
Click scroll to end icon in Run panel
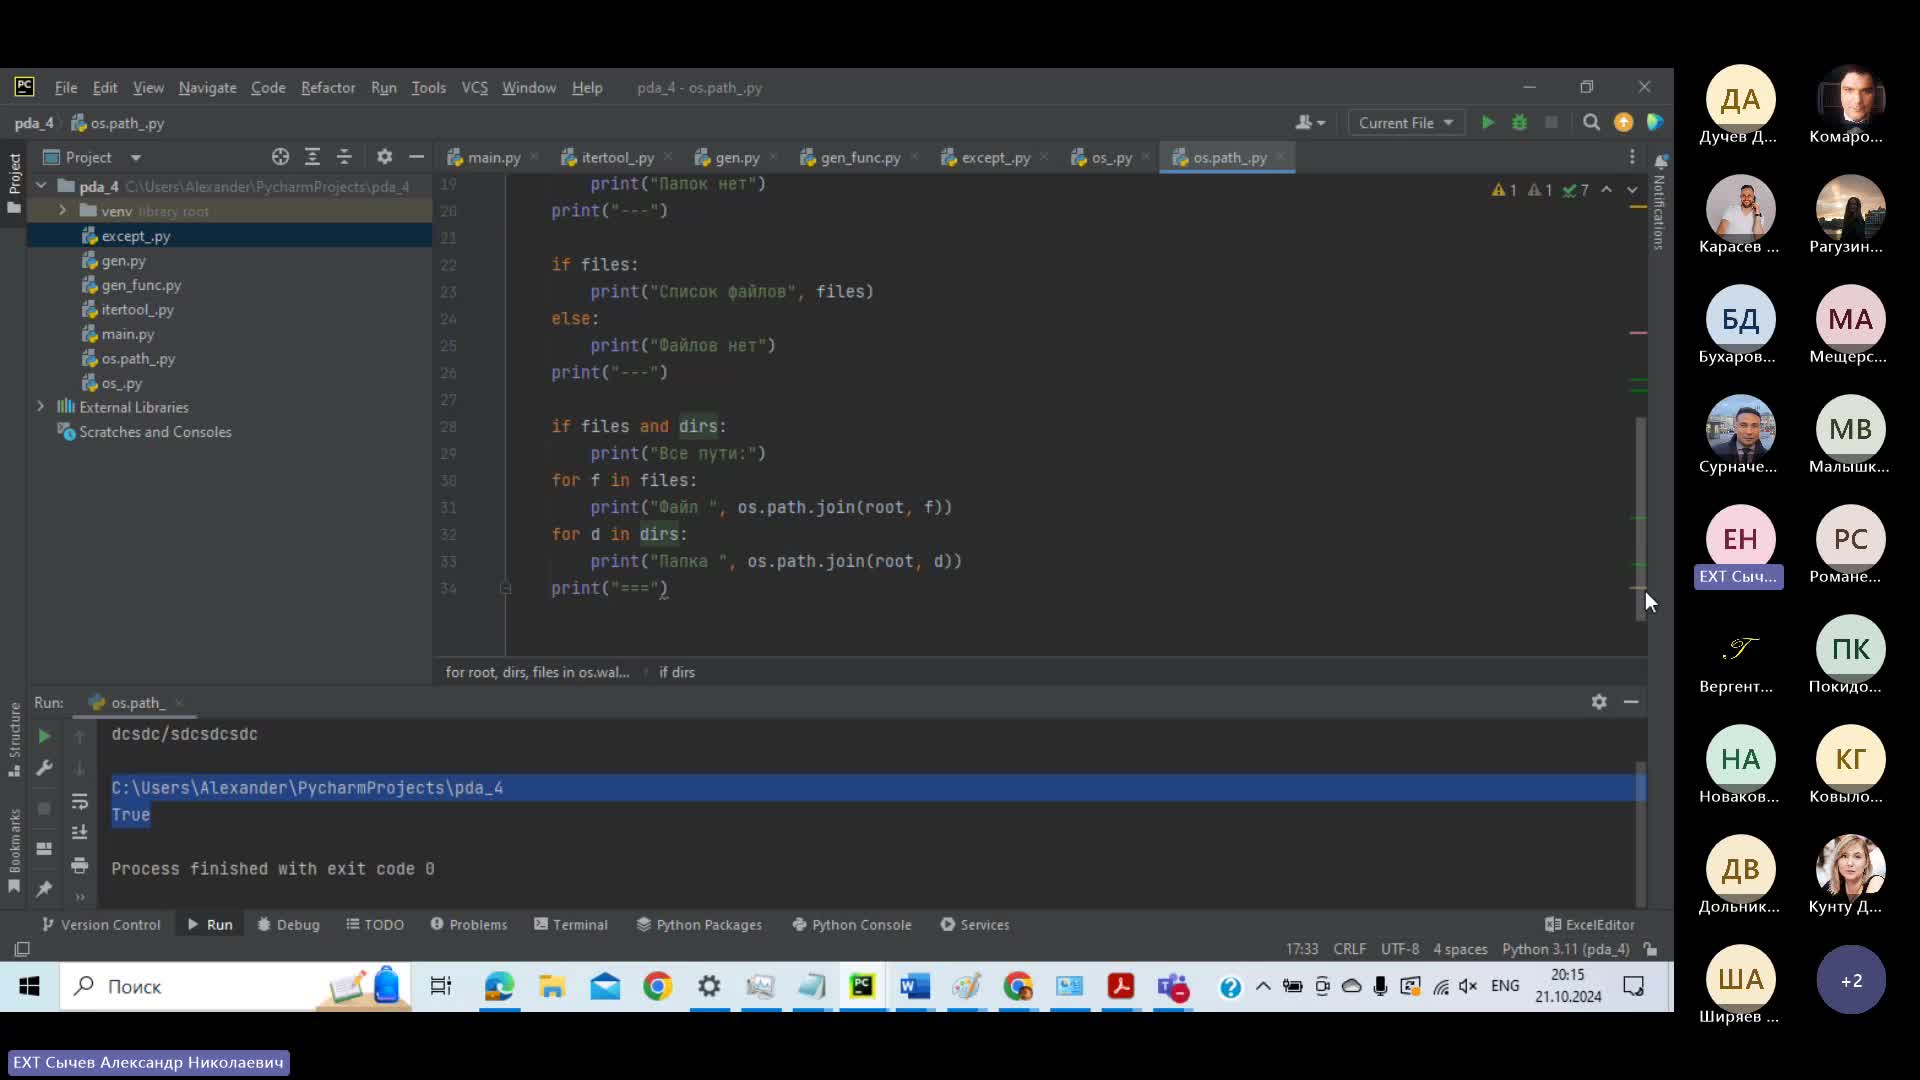coord(80,833)
